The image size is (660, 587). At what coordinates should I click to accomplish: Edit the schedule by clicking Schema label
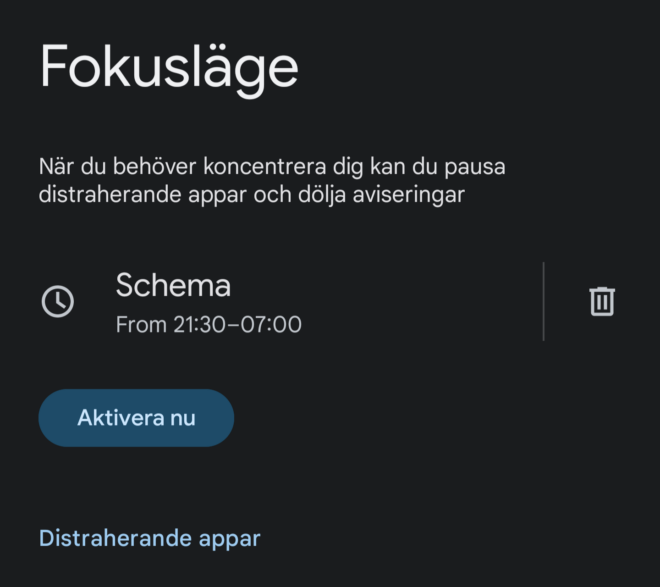(173, 285)
